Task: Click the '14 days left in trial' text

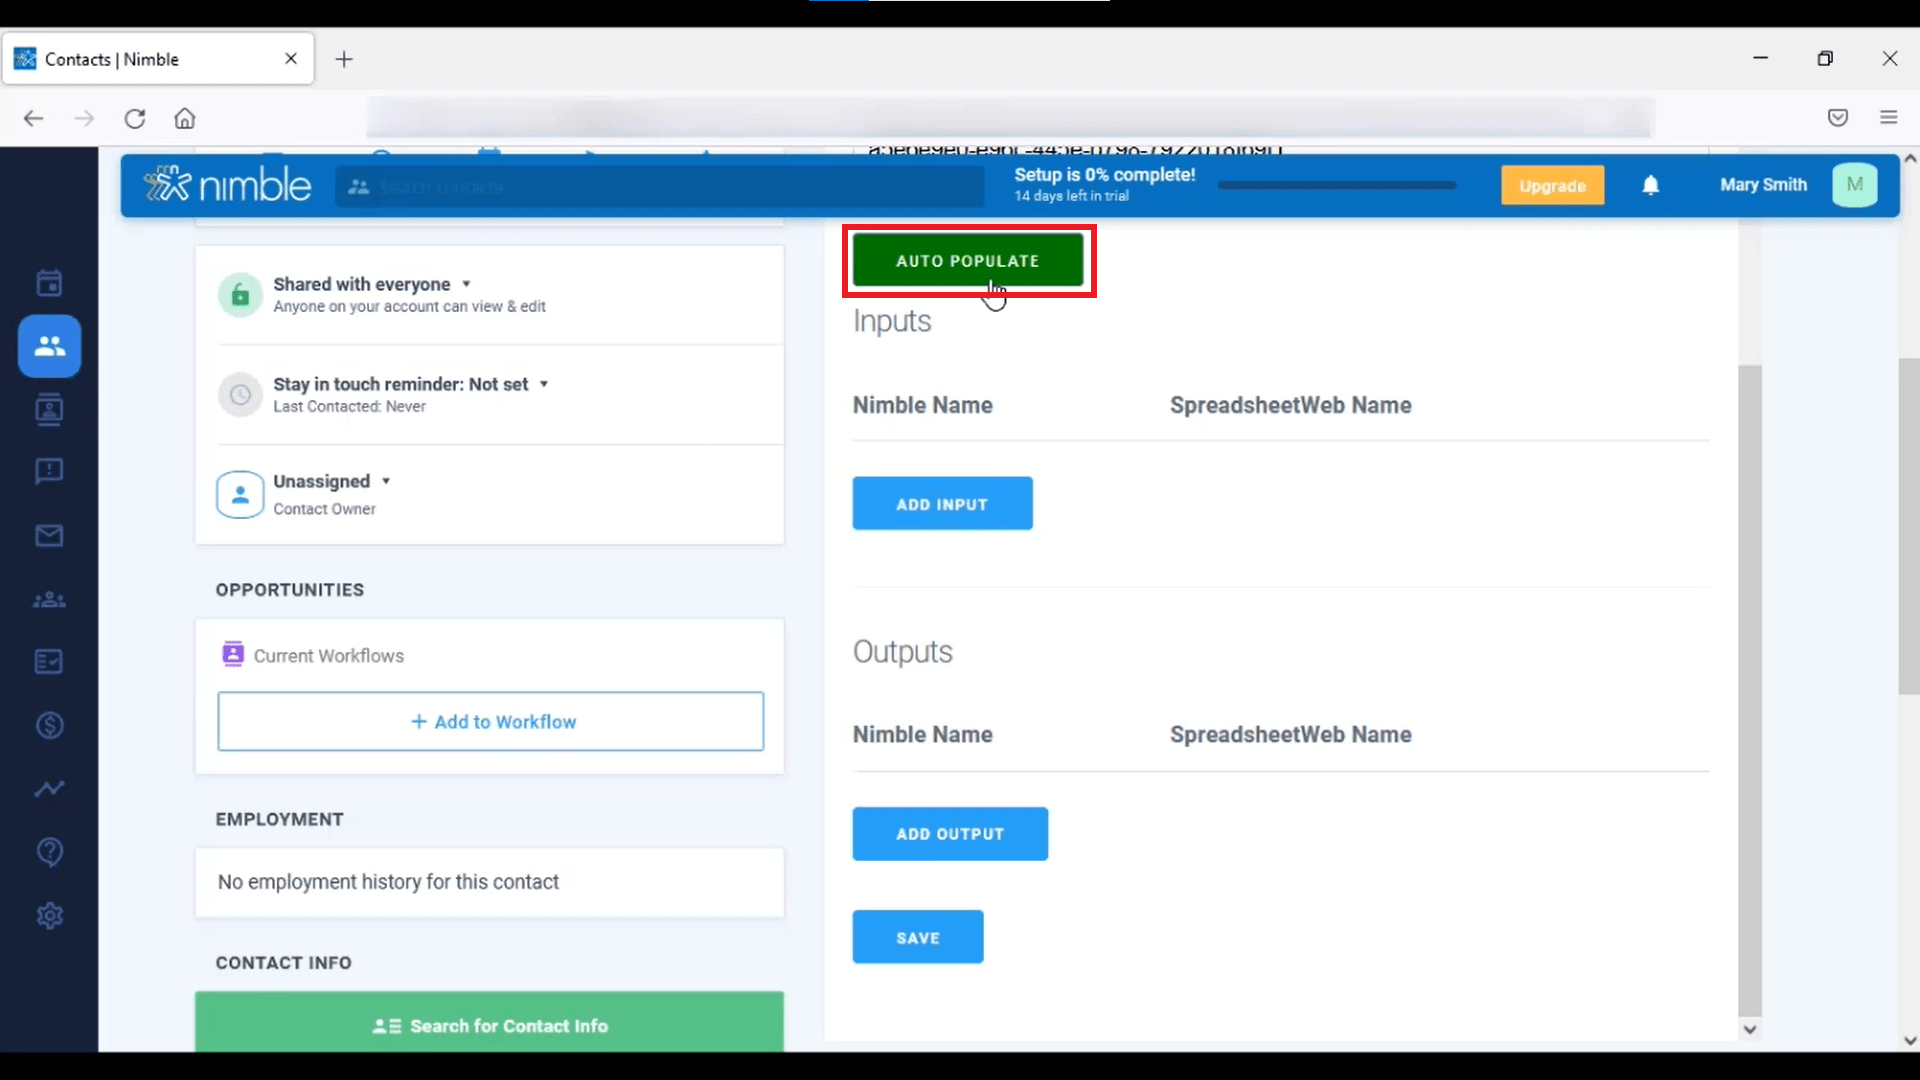Action: [x=1071, y=196]
